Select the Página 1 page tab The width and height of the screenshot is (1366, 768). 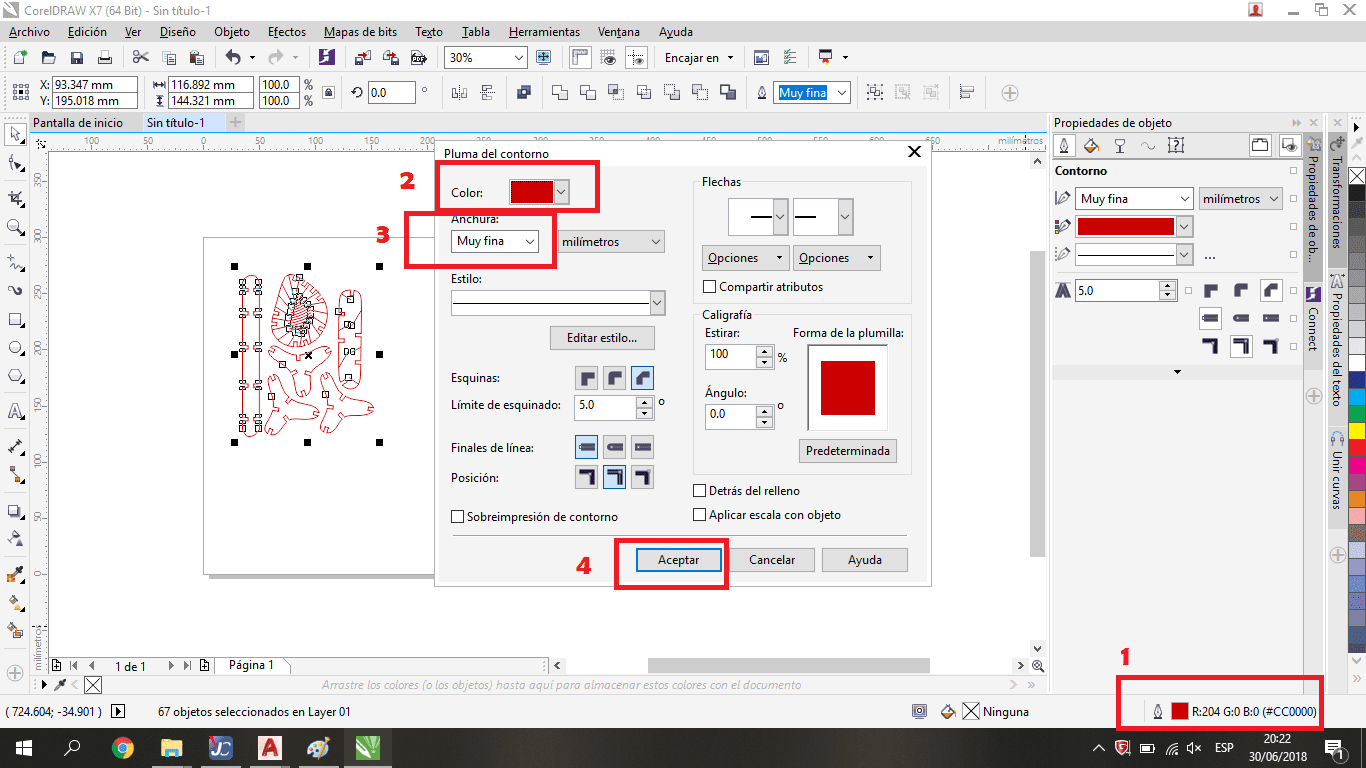point(251,665)
